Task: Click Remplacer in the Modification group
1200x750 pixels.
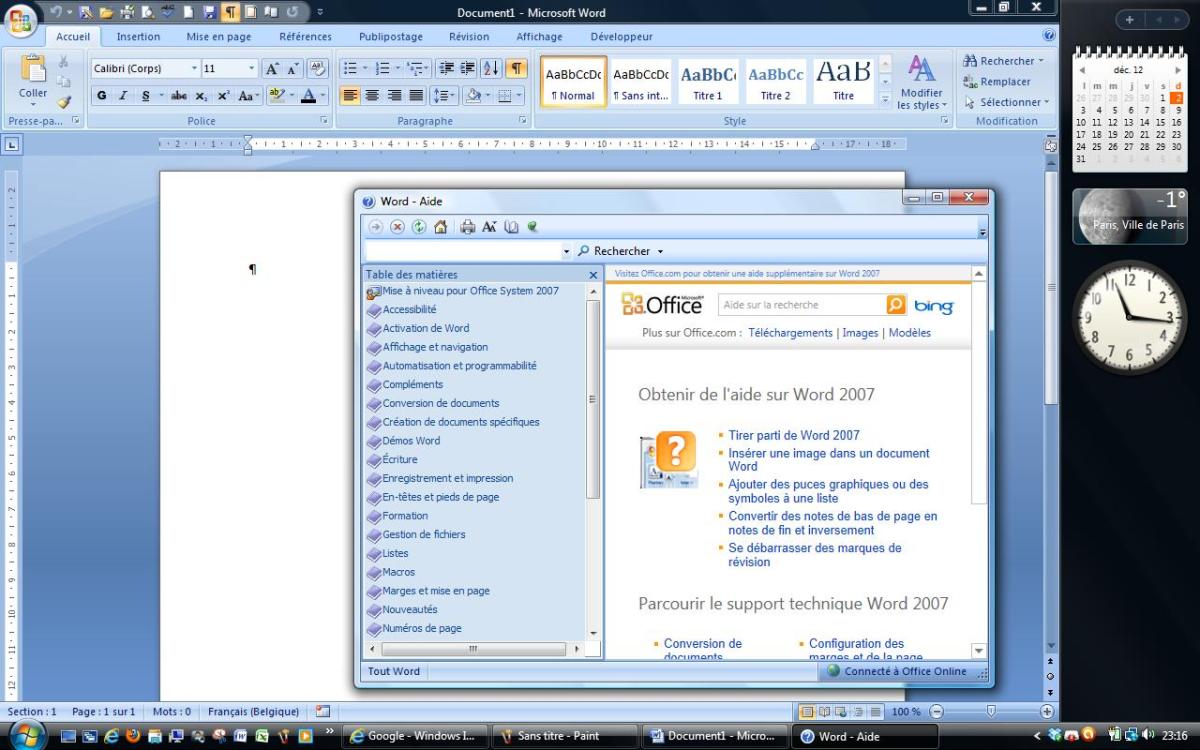Action: coord(997,82)
